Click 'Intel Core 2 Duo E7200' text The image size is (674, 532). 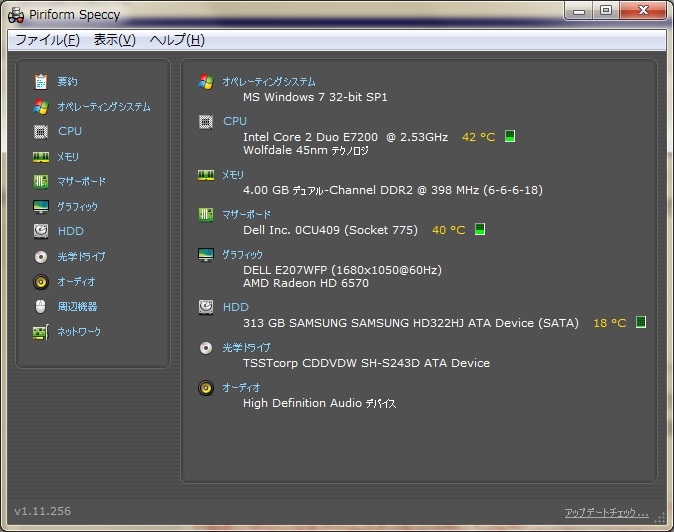(310, 137)
